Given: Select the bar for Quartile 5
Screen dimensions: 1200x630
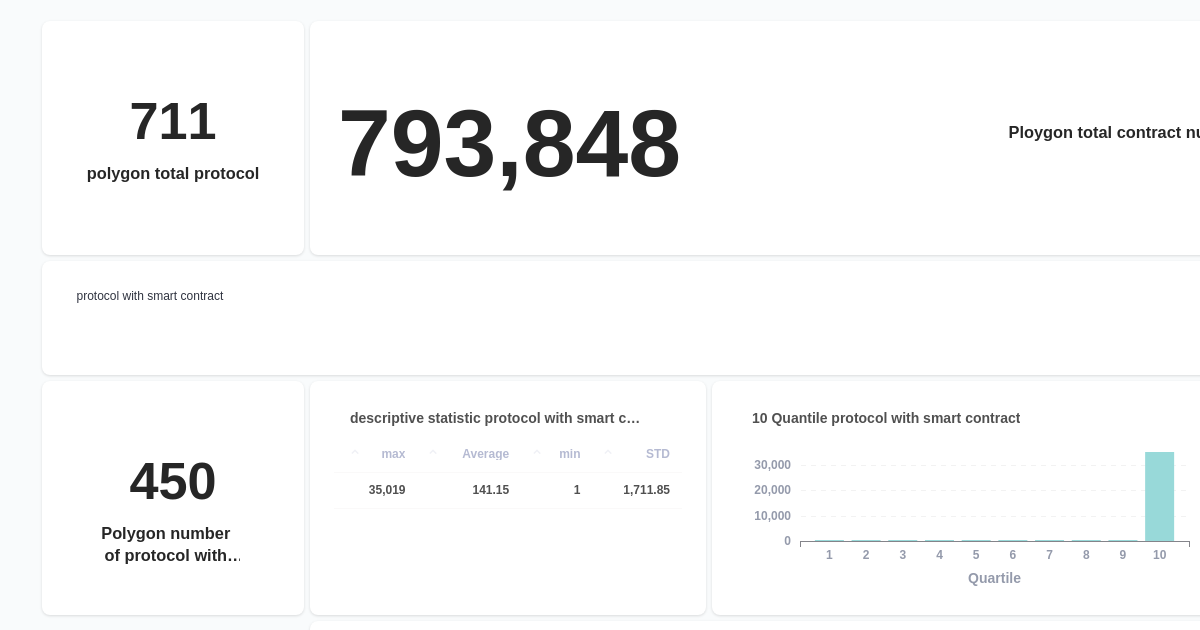Looking at the screenshot, I should (976, 539).
